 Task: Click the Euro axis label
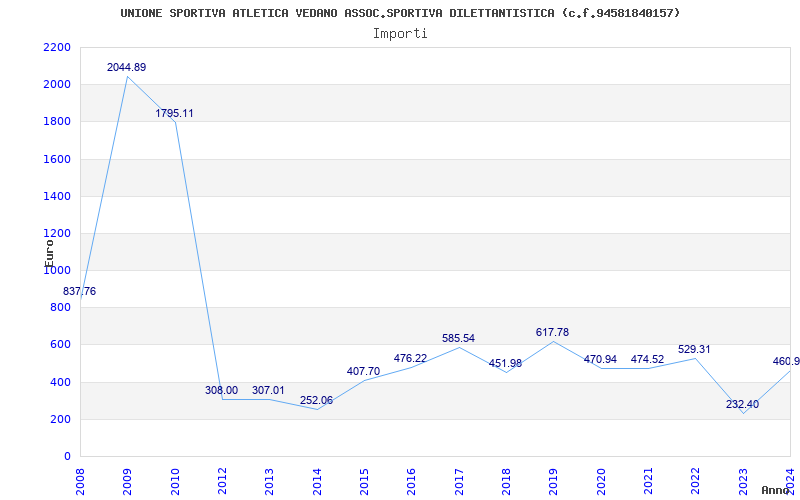(x=49, y=253)
